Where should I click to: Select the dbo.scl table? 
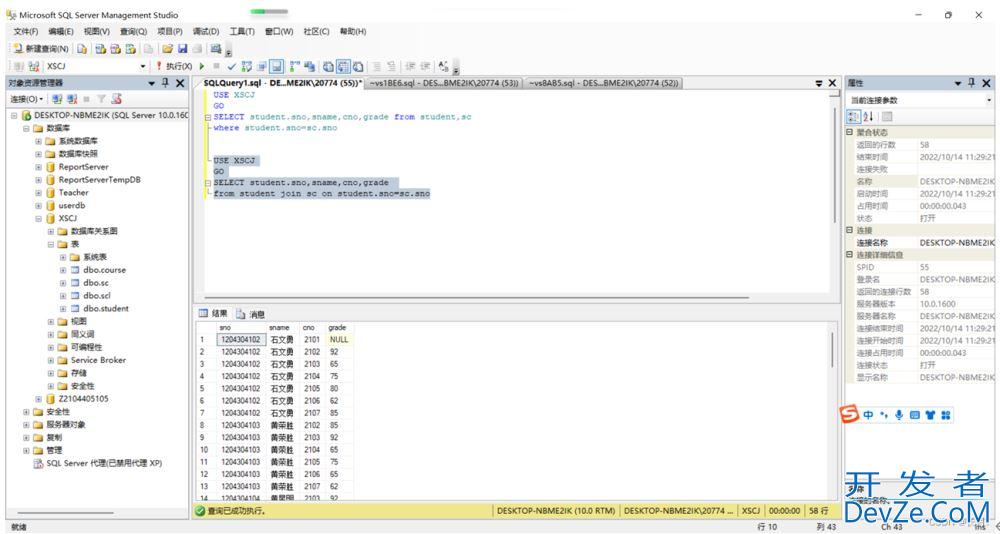[x=97, y=295]
